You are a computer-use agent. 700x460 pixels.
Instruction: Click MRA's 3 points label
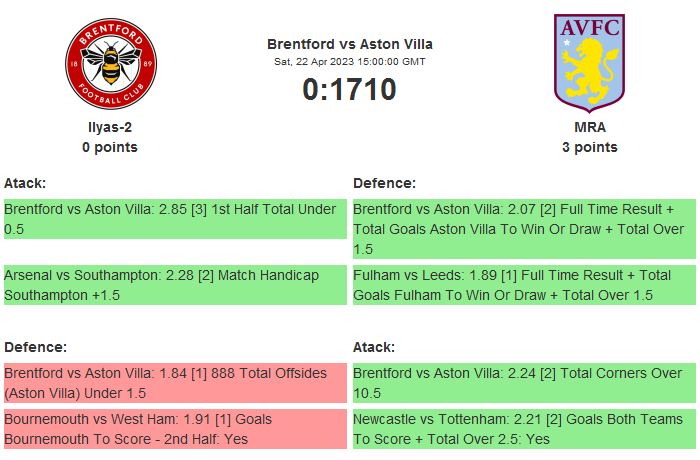(590, 147)
